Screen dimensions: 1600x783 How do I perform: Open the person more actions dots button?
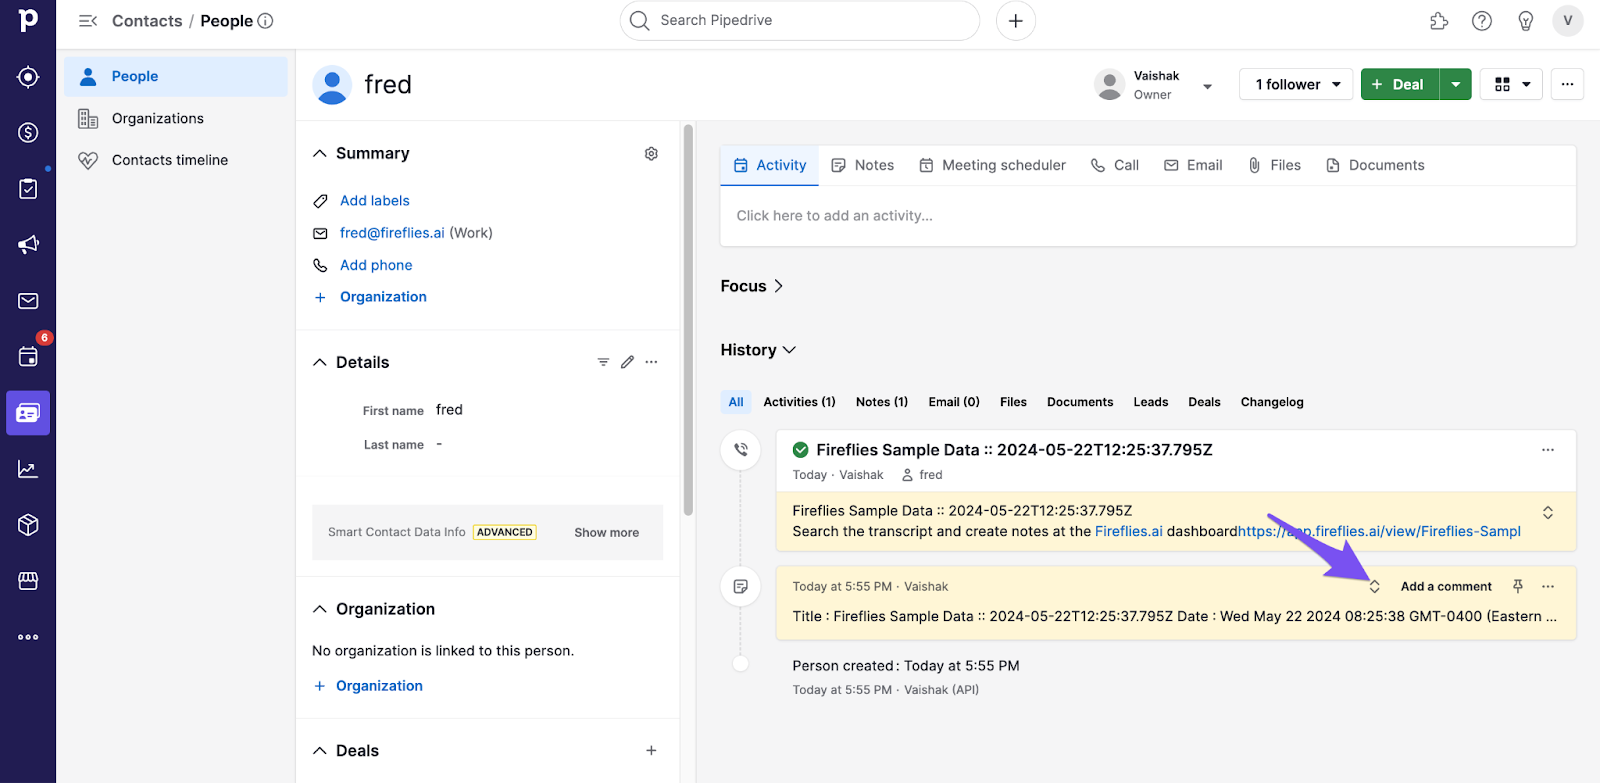(x=1567, y=85)
